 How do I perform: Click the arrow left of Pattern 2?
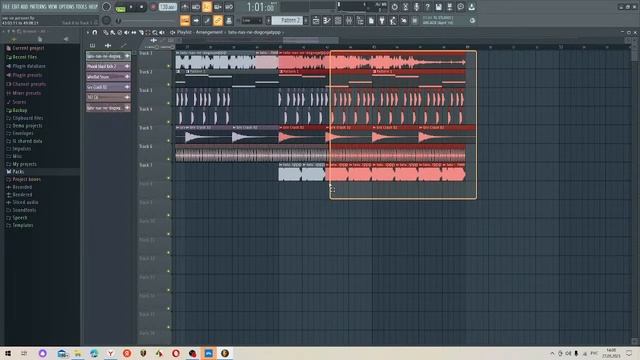pos(269,20)
